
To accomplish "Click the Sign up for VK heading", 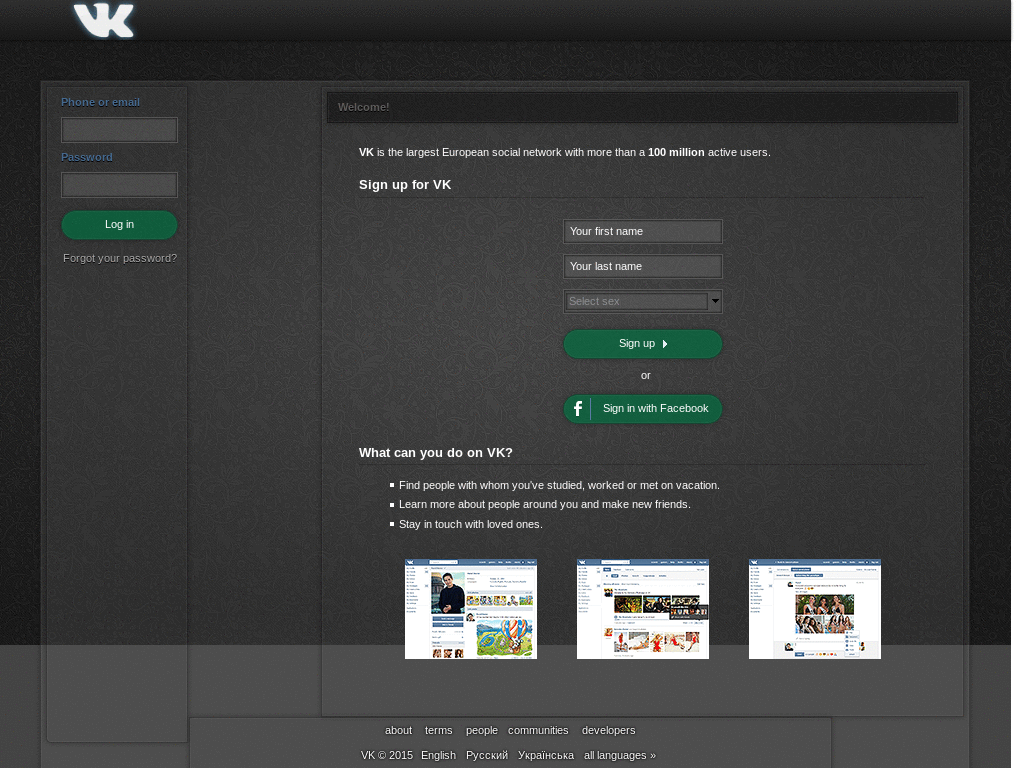I will [405, 185].
